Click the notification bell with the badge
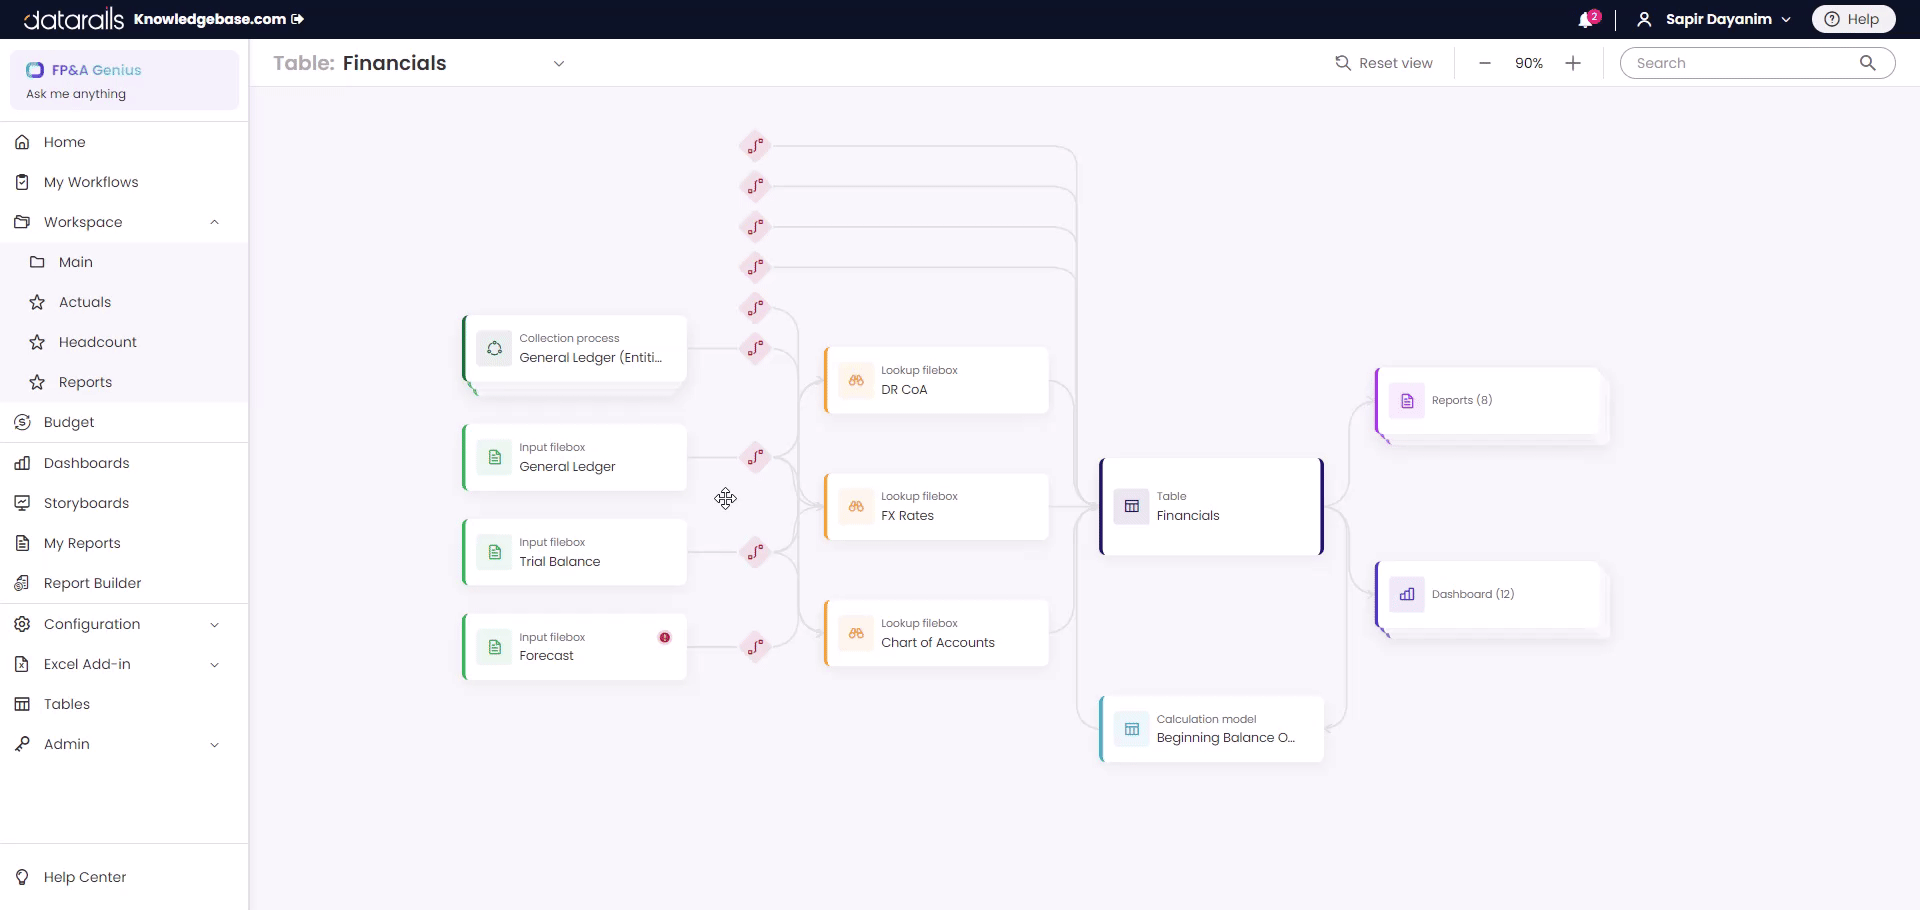The width and height of the screenshot is (1920, 910). (1588, 18)
